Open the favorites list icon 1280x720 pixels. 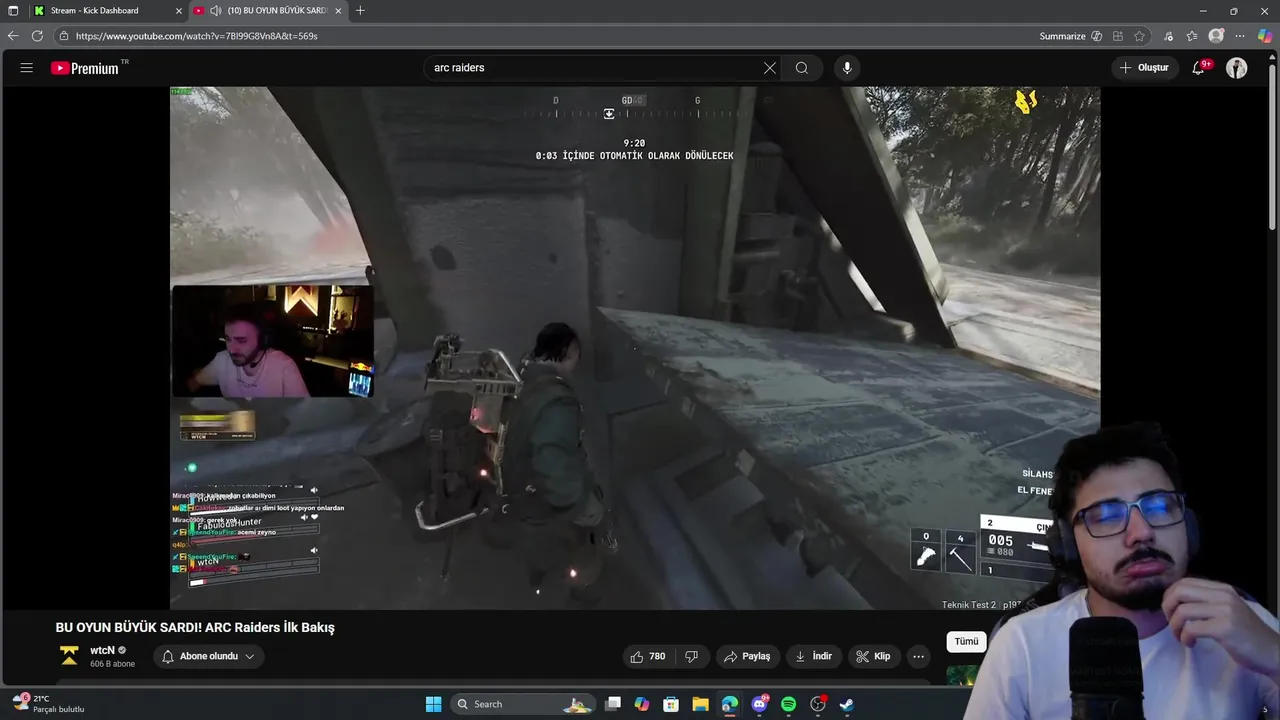[1192, 36]
